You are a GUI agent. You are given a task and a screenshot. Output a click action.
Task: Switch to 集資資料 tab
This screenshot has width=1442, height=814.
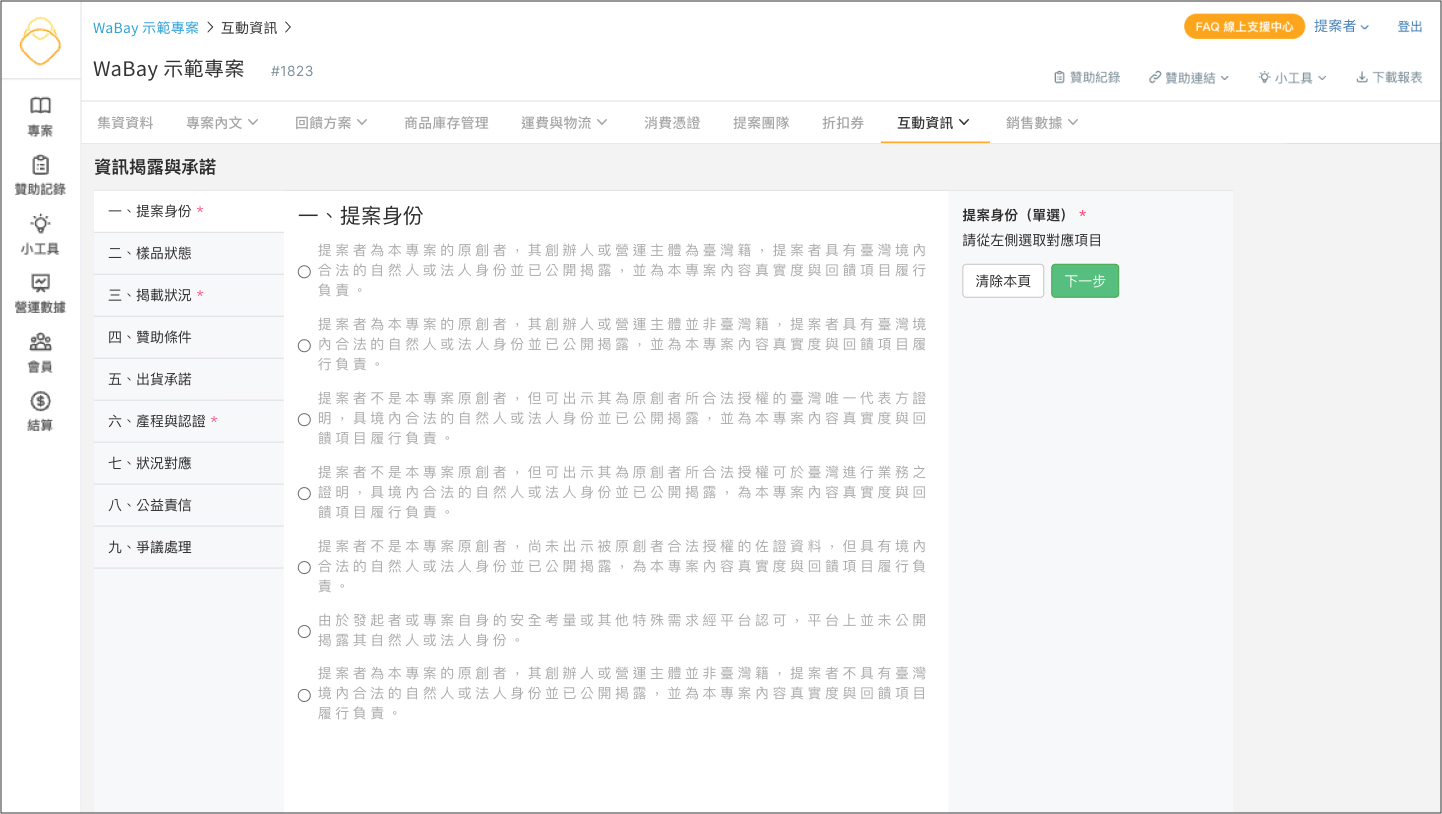(125, 123)
